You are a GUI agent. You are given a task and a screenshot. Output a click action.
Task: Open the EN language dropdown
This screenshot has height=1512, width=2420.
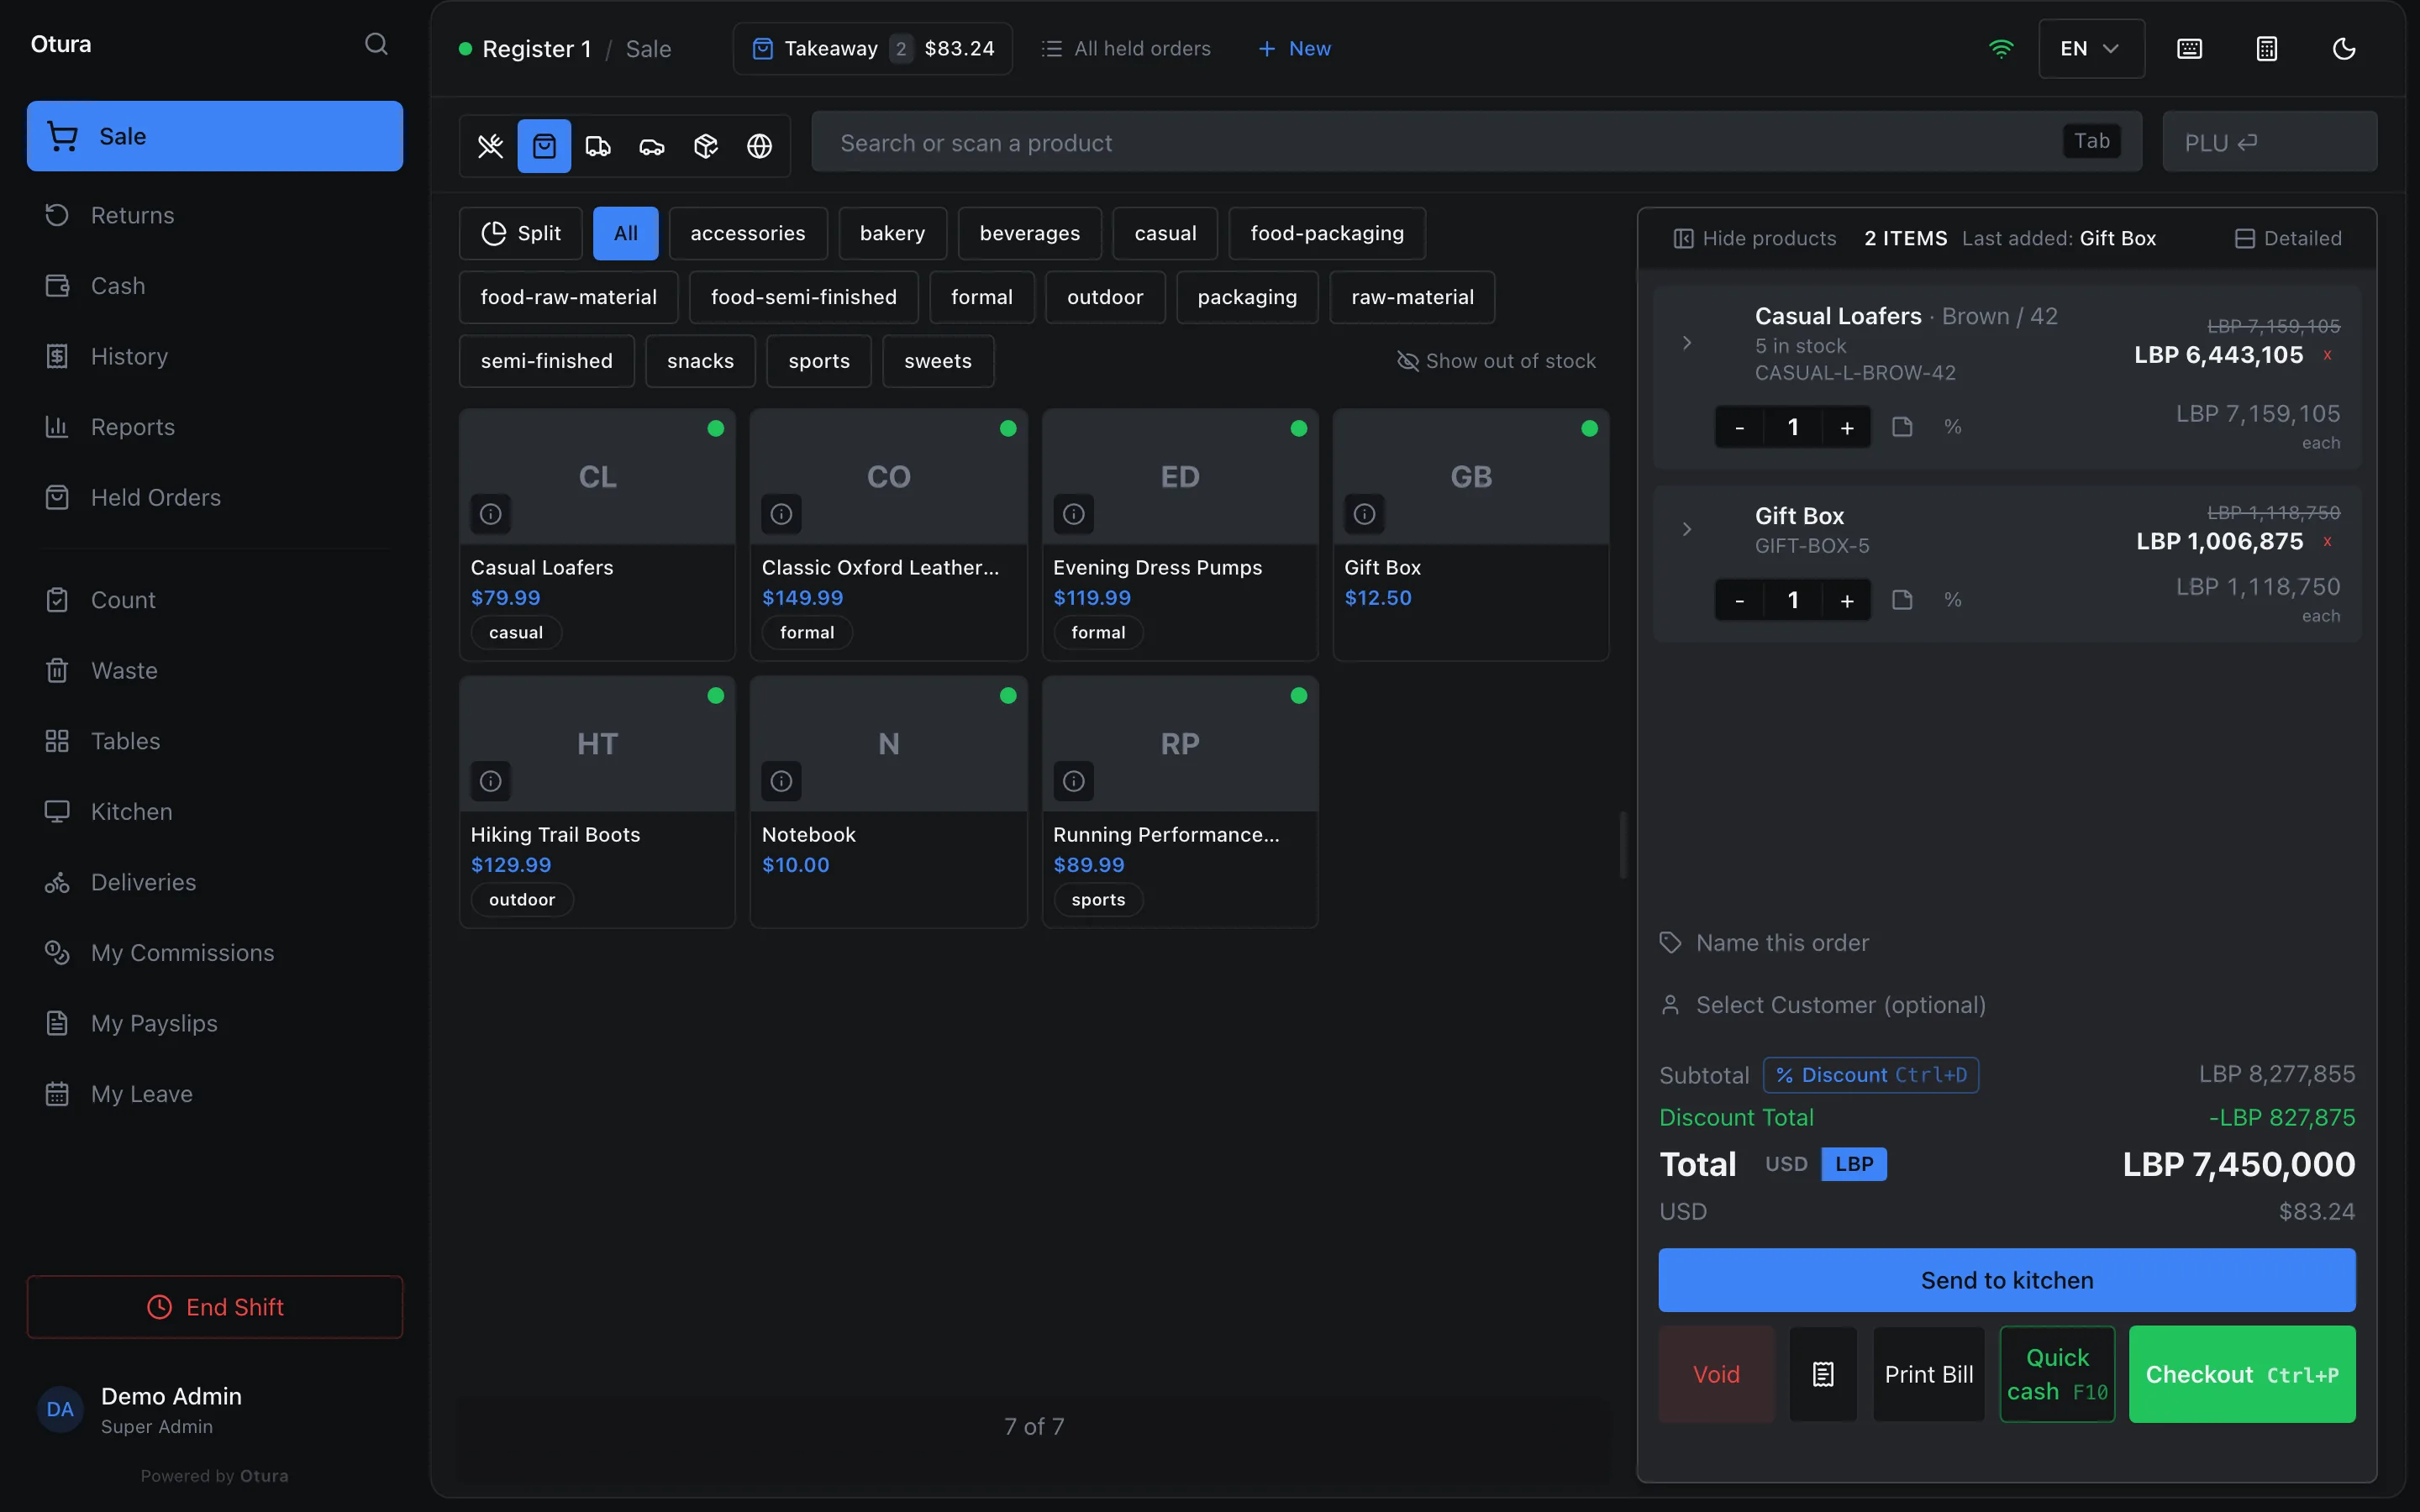click(x=2091, y=49)
